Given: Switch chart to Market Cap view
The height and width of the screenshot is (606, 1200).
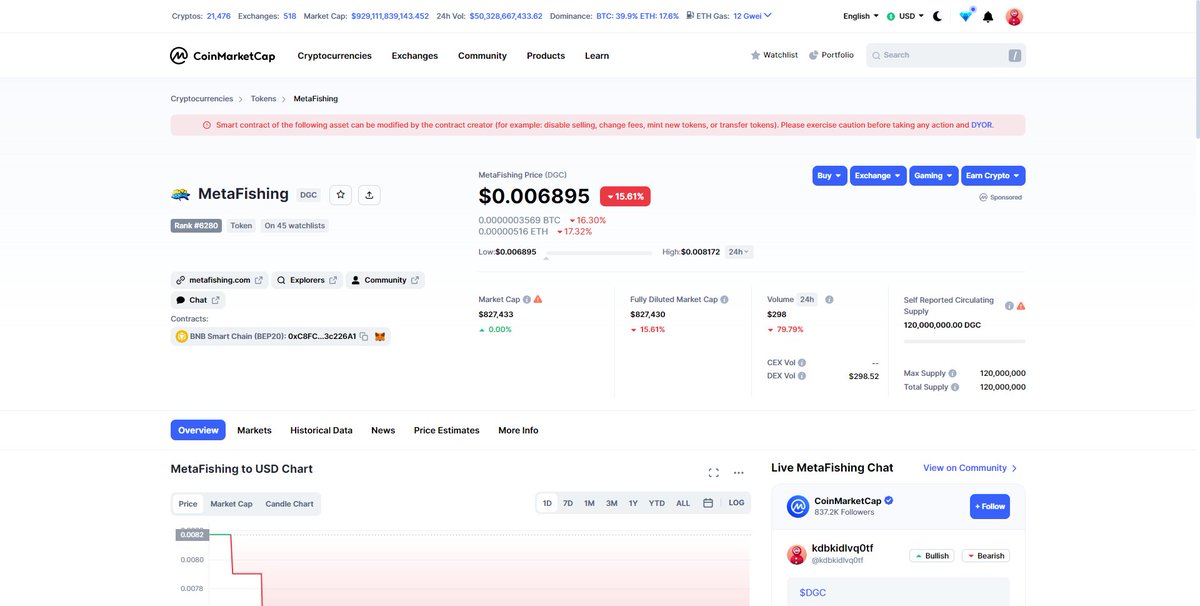Looking at the screenshot, I should pyautogui.click(x=231, y=504).
